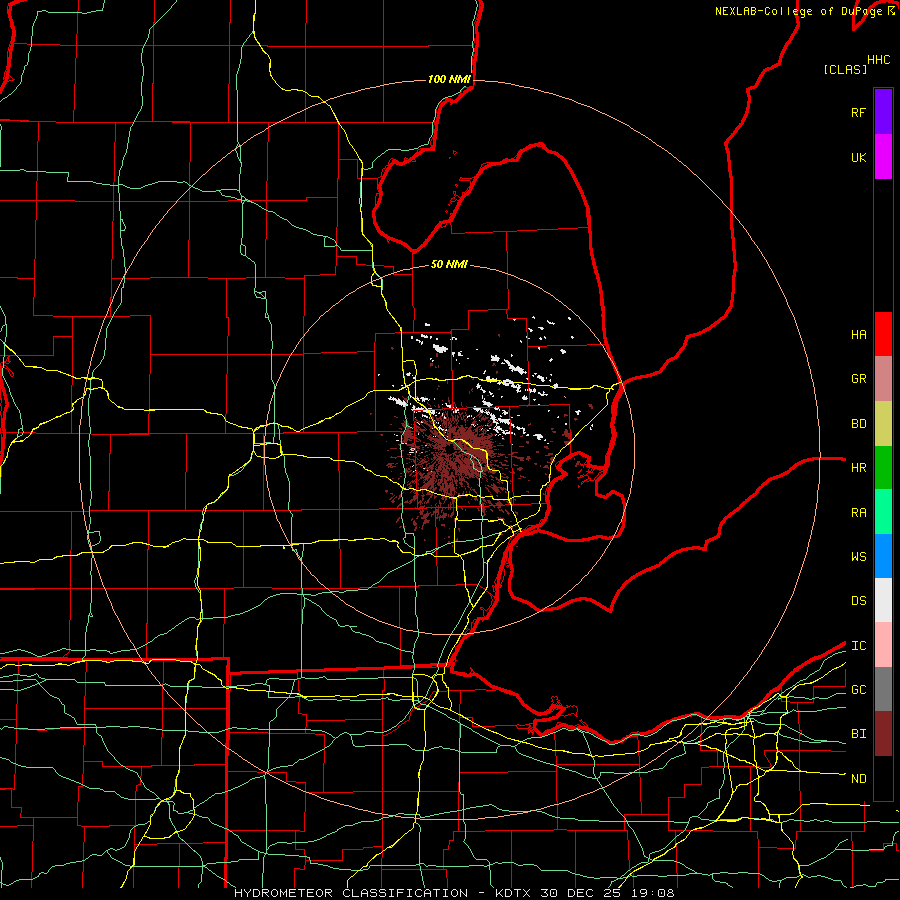This screenshot has height=900, width=900.
Task: Click the RF legend label
Action: click(x=858, y=112)
